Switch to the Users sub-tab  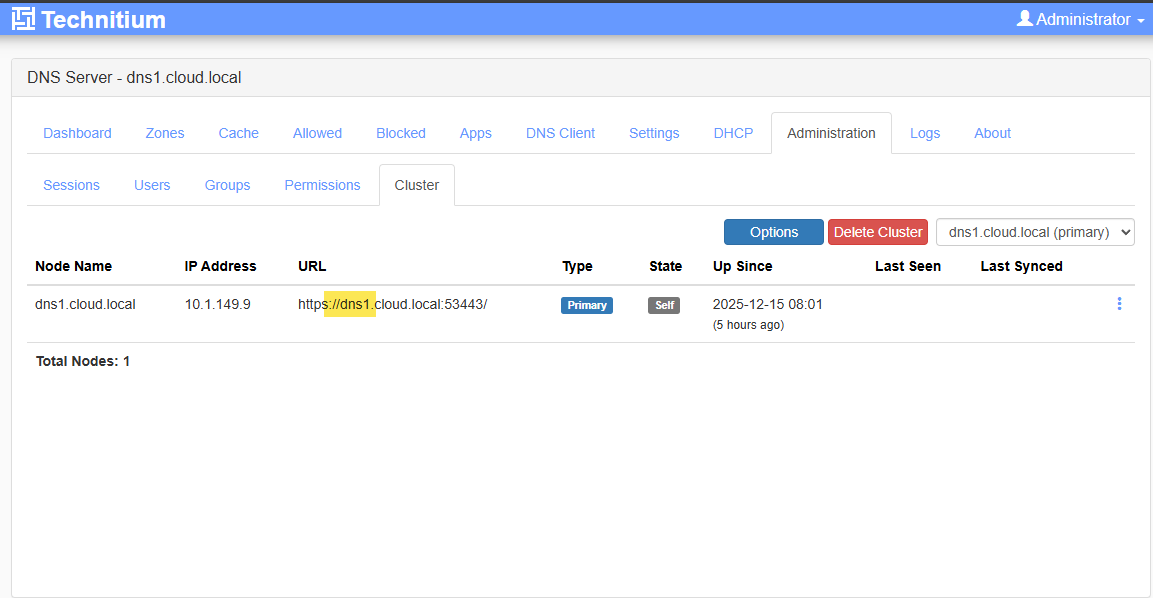152,184
